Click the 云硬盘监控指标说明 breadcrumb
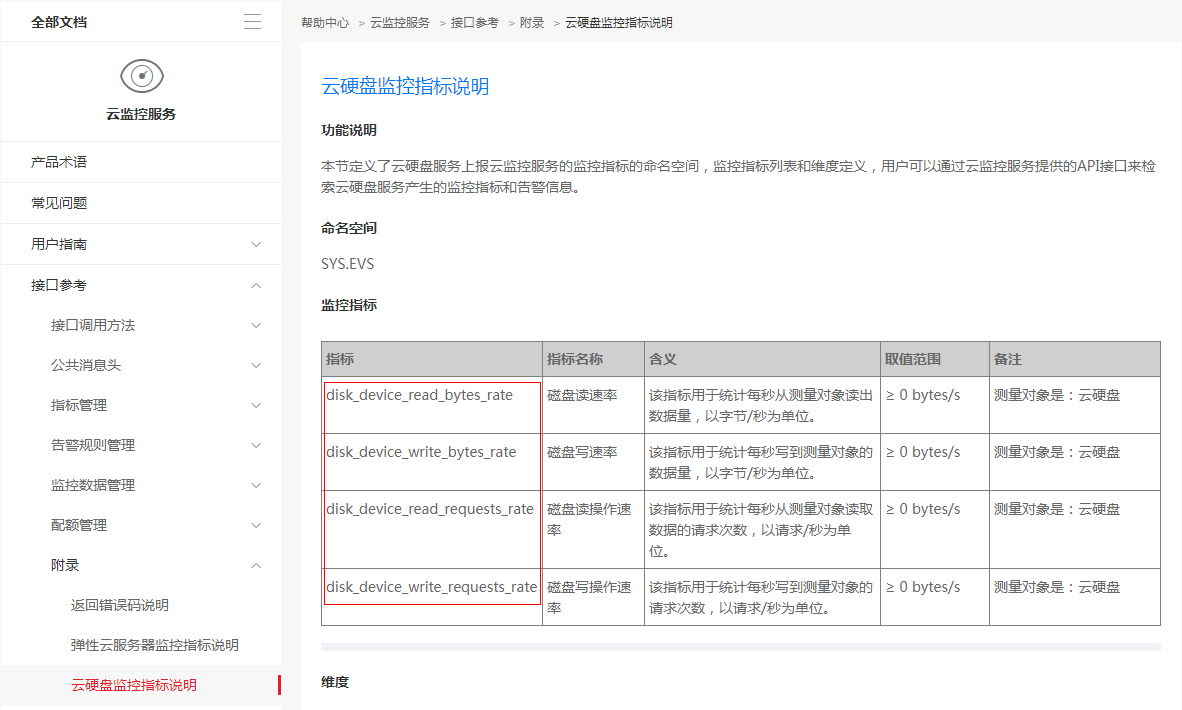This screenshot has height=710, width=1182. pos(619,23)
